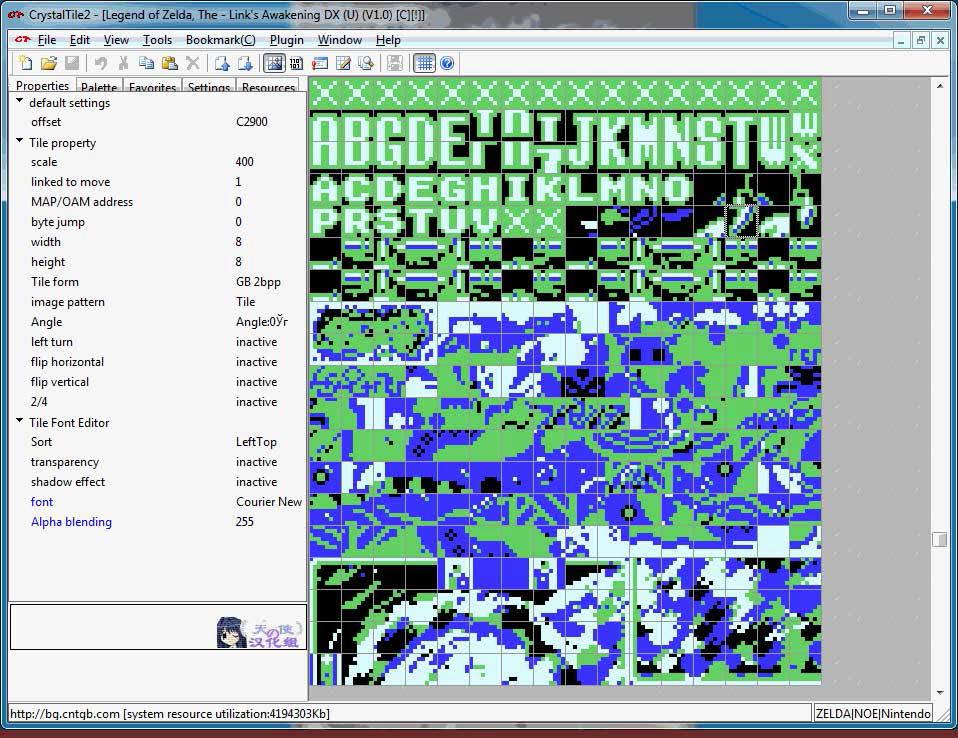Open the image pattern Tile dropdown
The height and width of the screenshot is (738, 958).
(246, 302)
